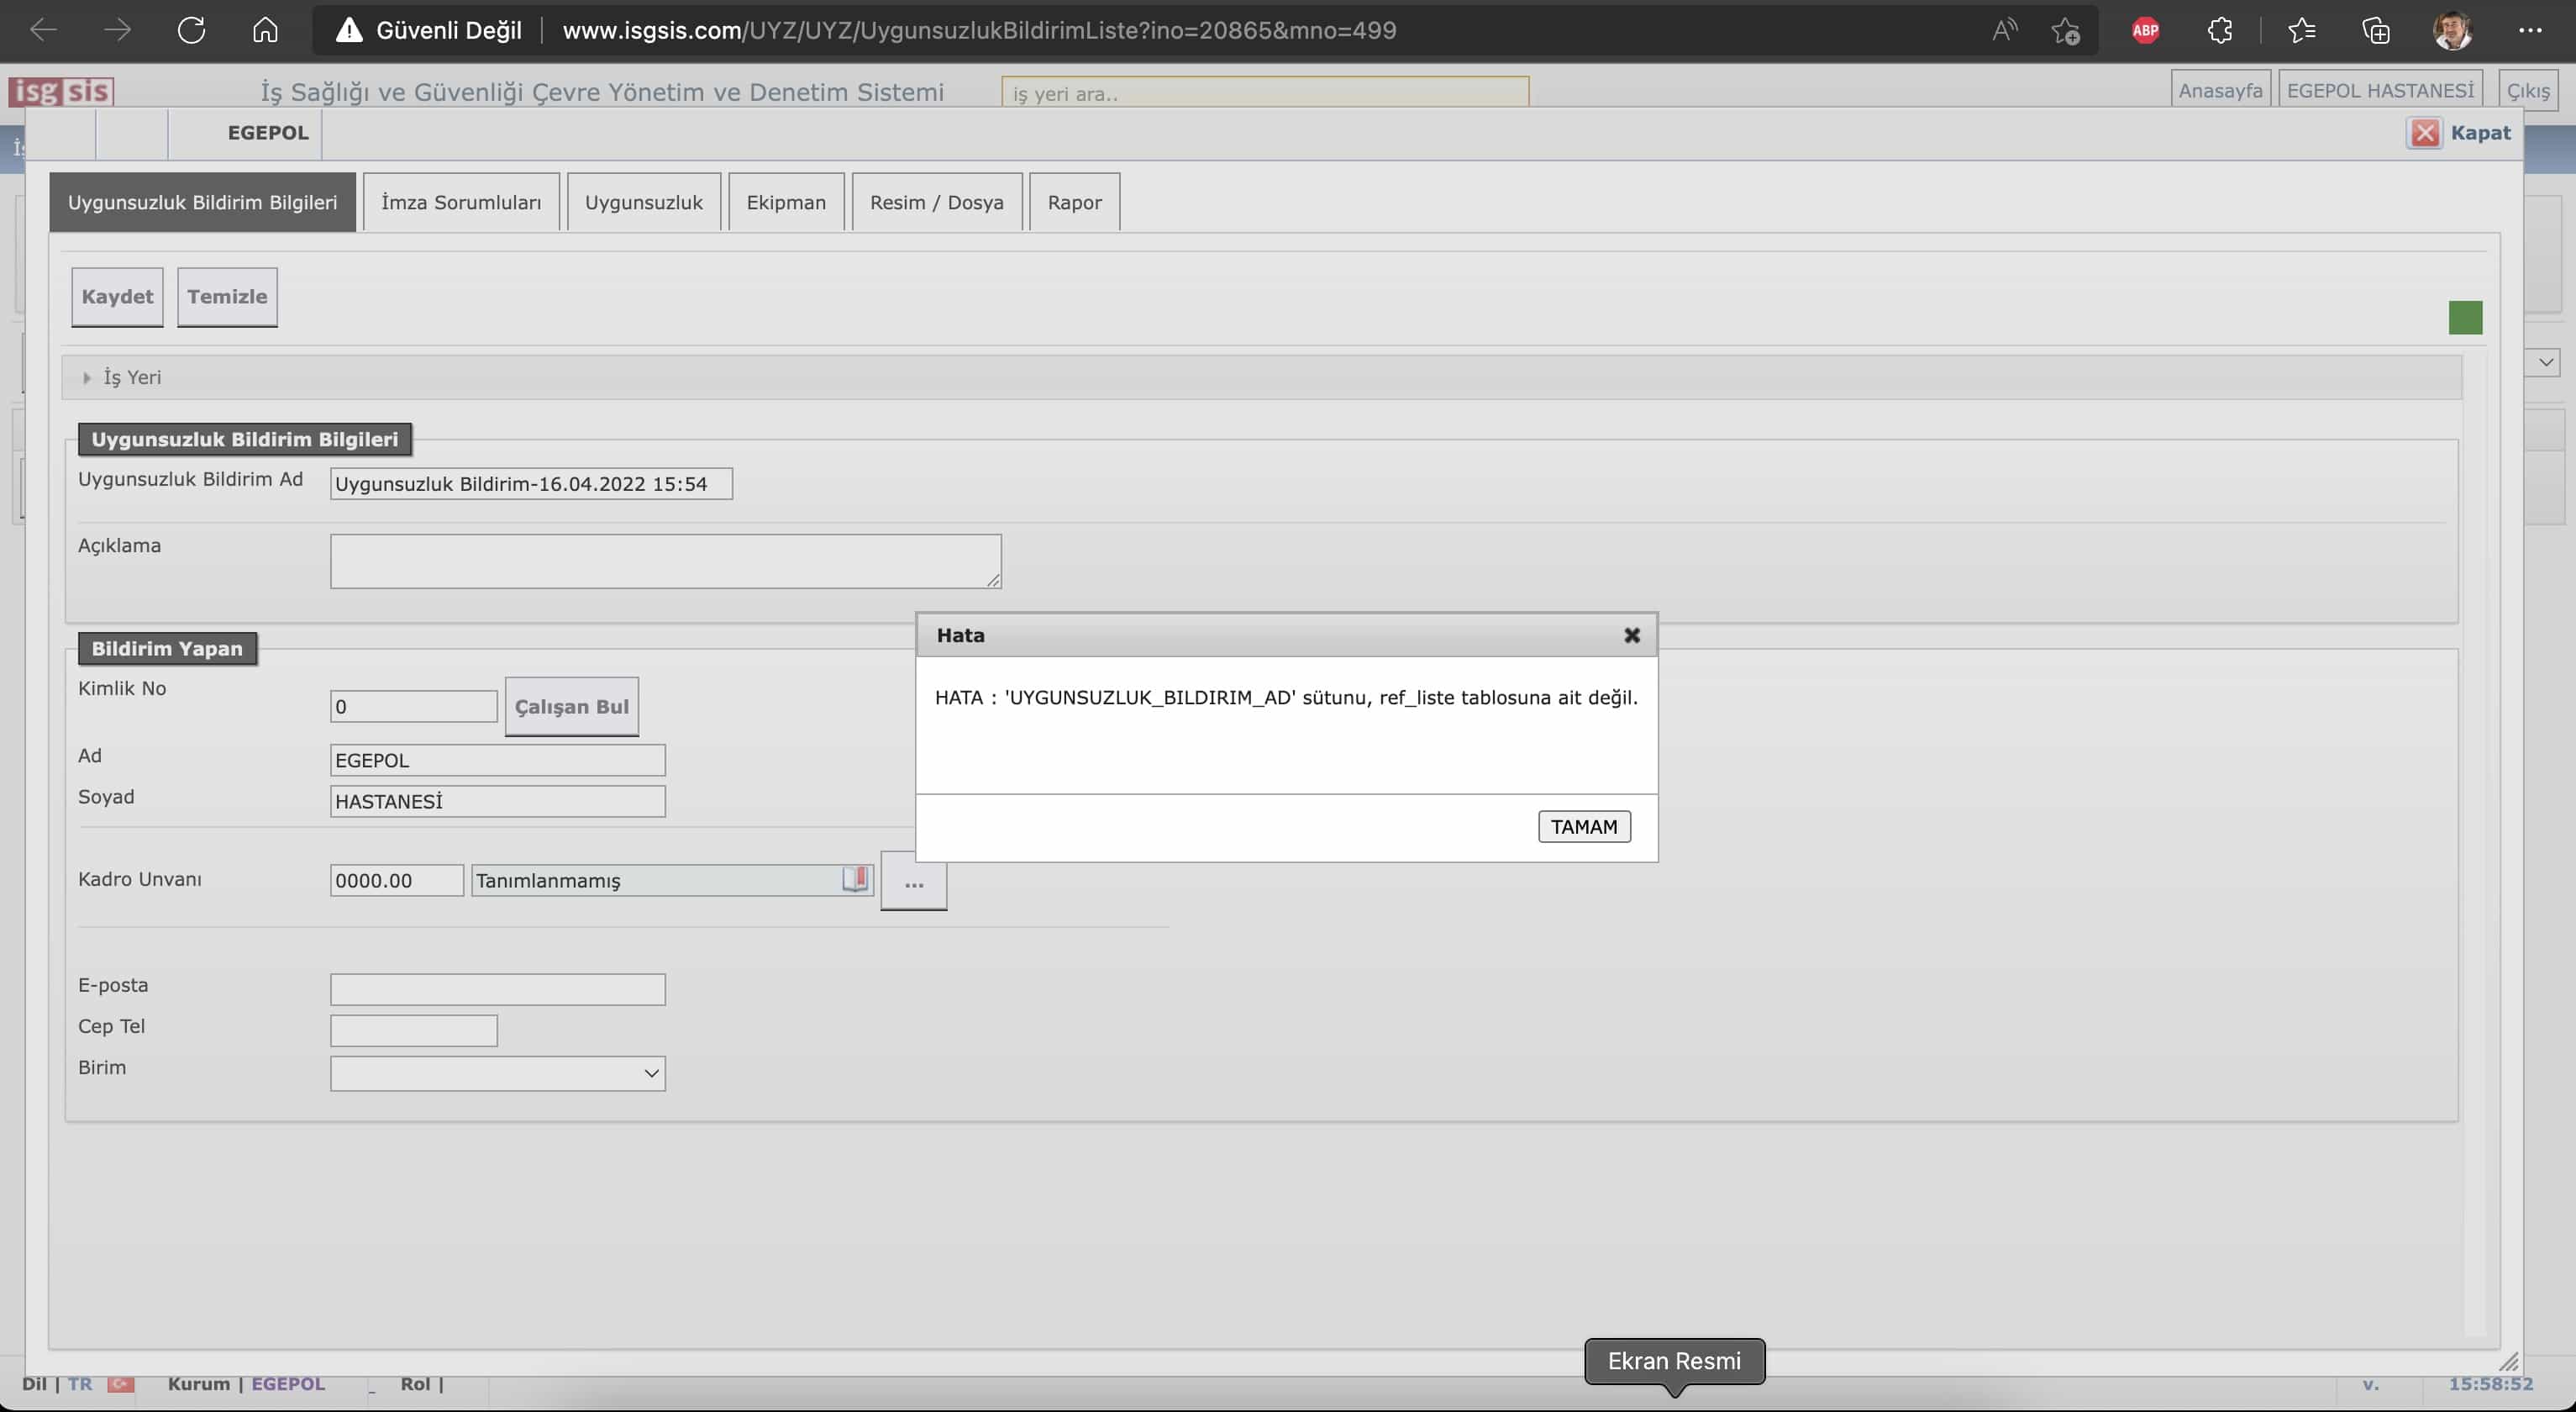Click the browser reload icon

pos(191,30)
